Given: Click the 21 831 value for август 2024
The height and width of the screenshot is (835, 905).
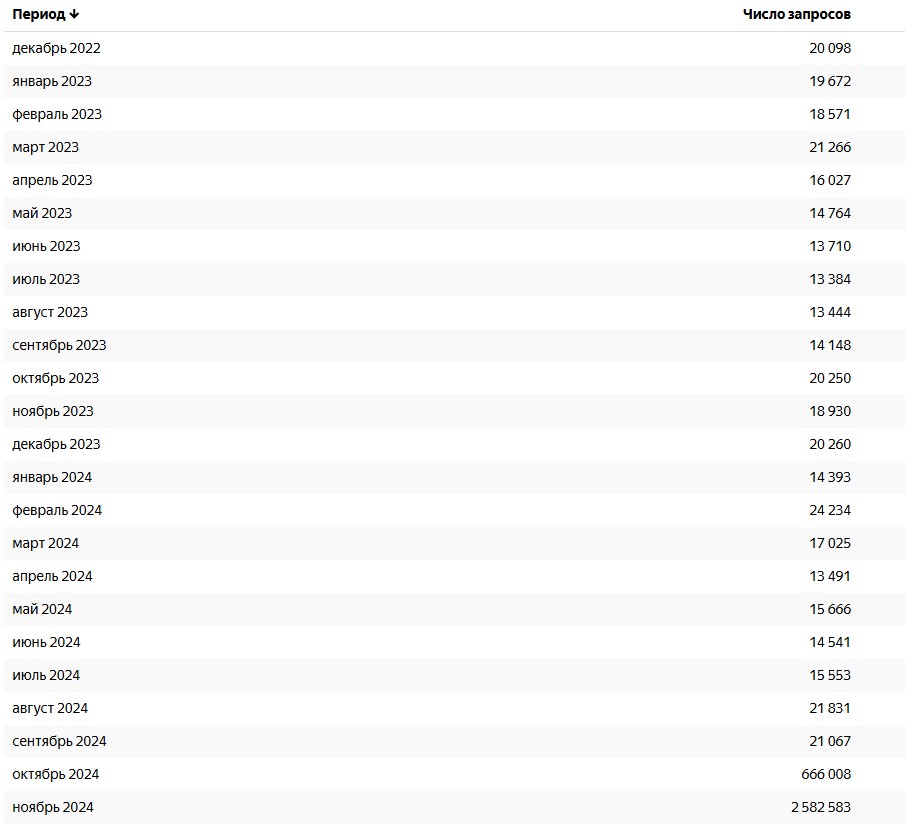Looking at the screenshot, I should (x=830, y=708).
